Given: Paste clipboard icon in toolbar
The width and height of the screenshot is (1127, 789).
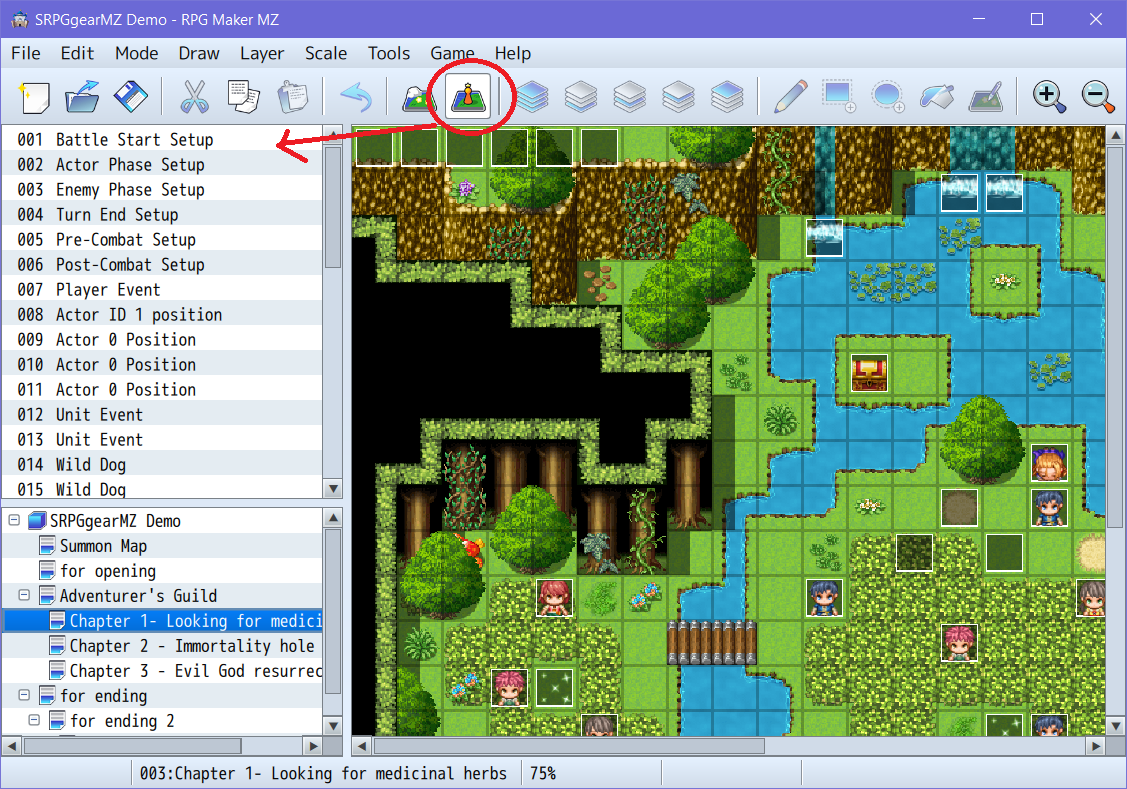Looking at the screenshot, I should point(293,96).
